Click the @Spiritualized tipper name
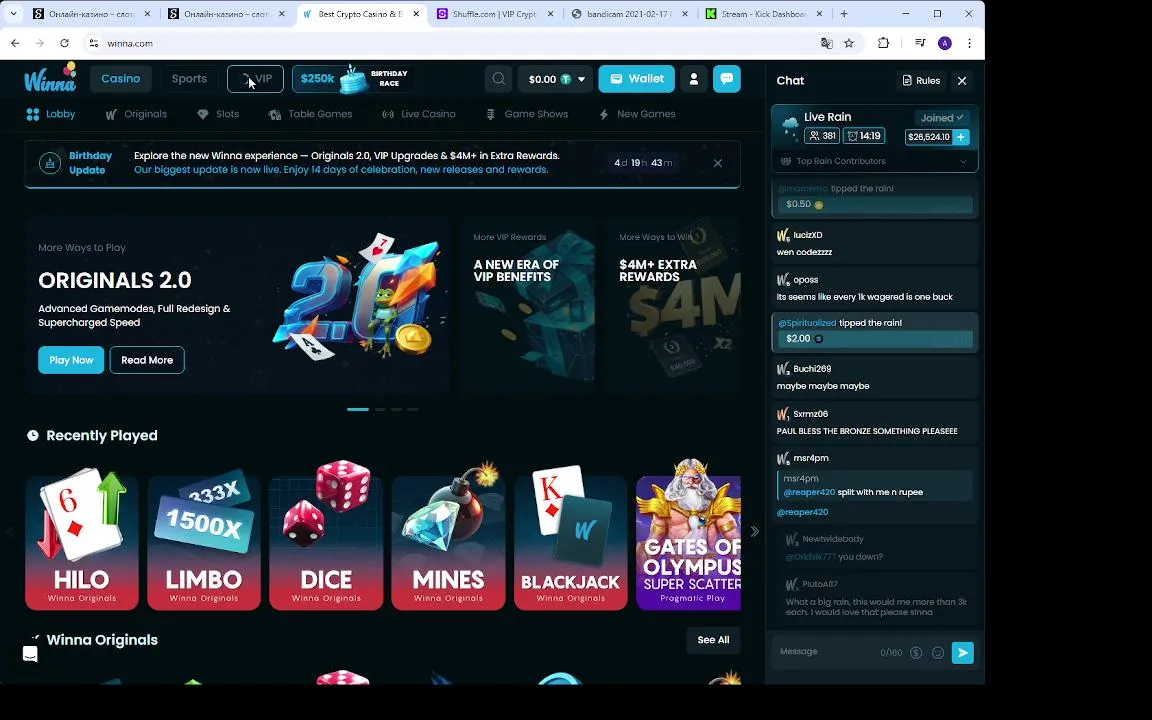The width and height of the screenshot is (1152, 720). click(807, 323)
